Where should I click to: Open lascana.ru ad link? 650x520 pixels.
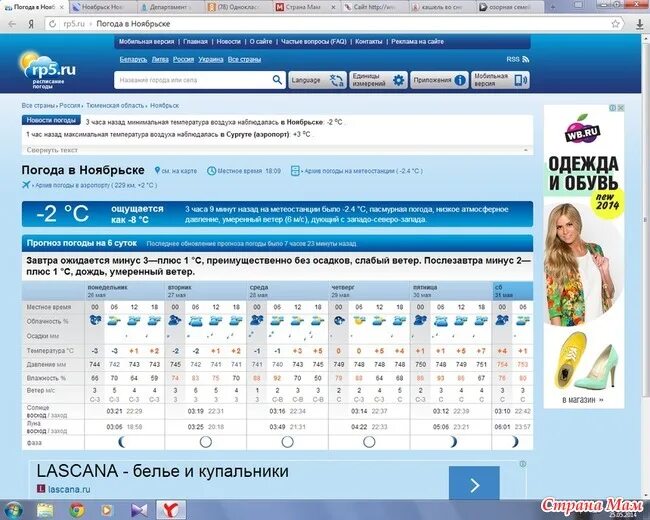[x=69, y=489]
